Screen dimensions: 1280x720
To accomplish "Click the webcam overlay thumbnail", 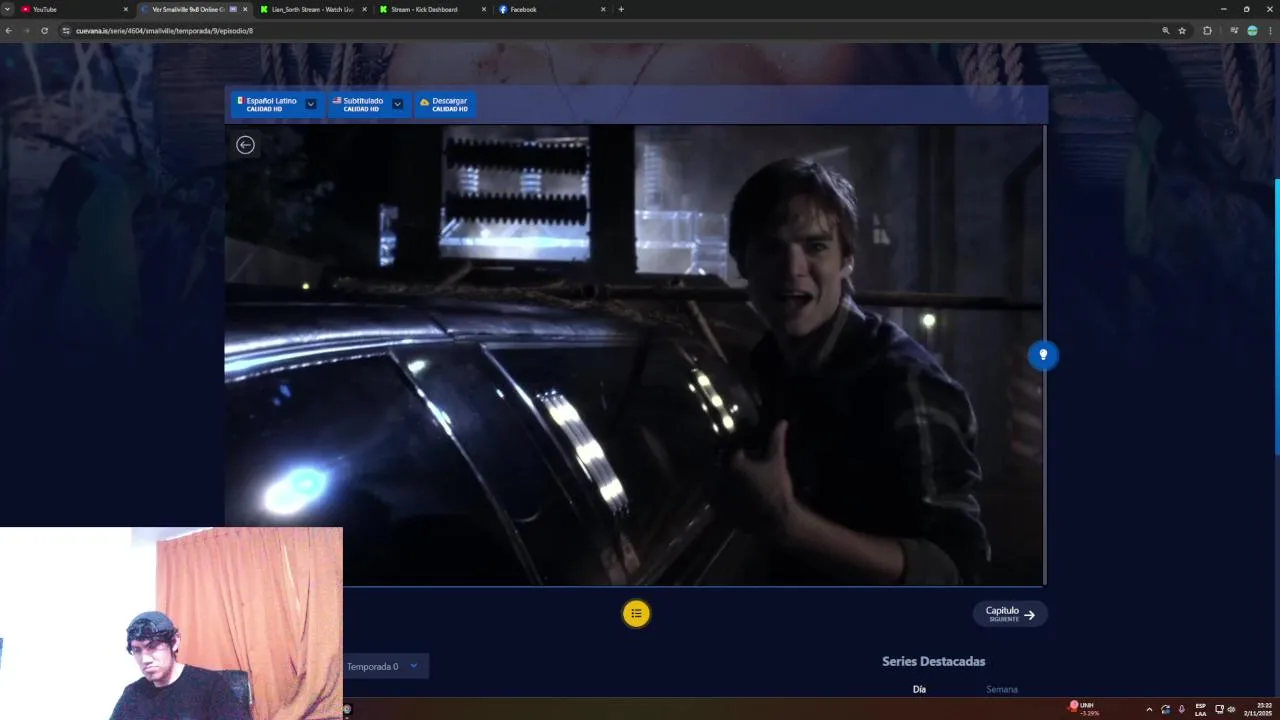I will click(x=171, y=624).
